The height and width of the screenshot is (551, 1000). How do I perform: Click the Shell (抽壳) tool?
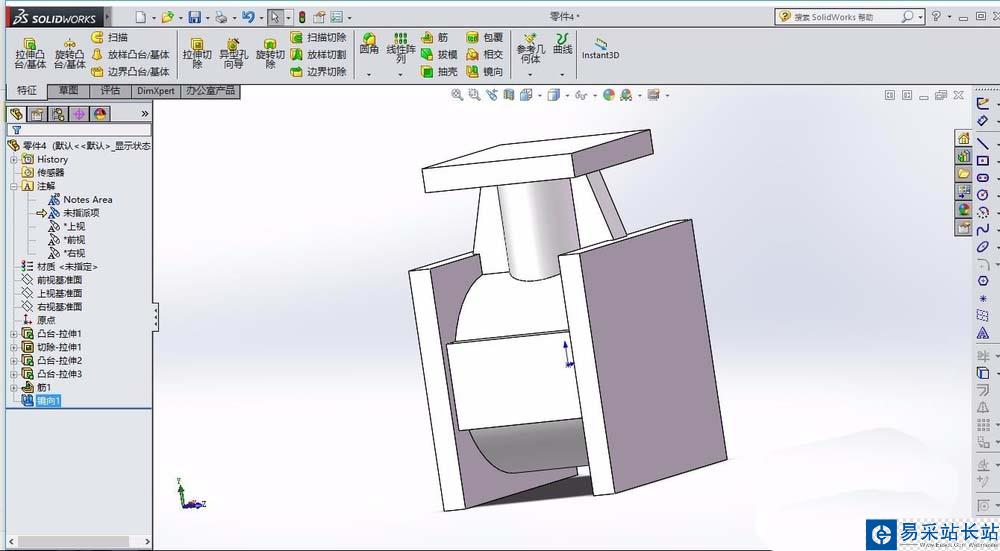click(439, 71)
